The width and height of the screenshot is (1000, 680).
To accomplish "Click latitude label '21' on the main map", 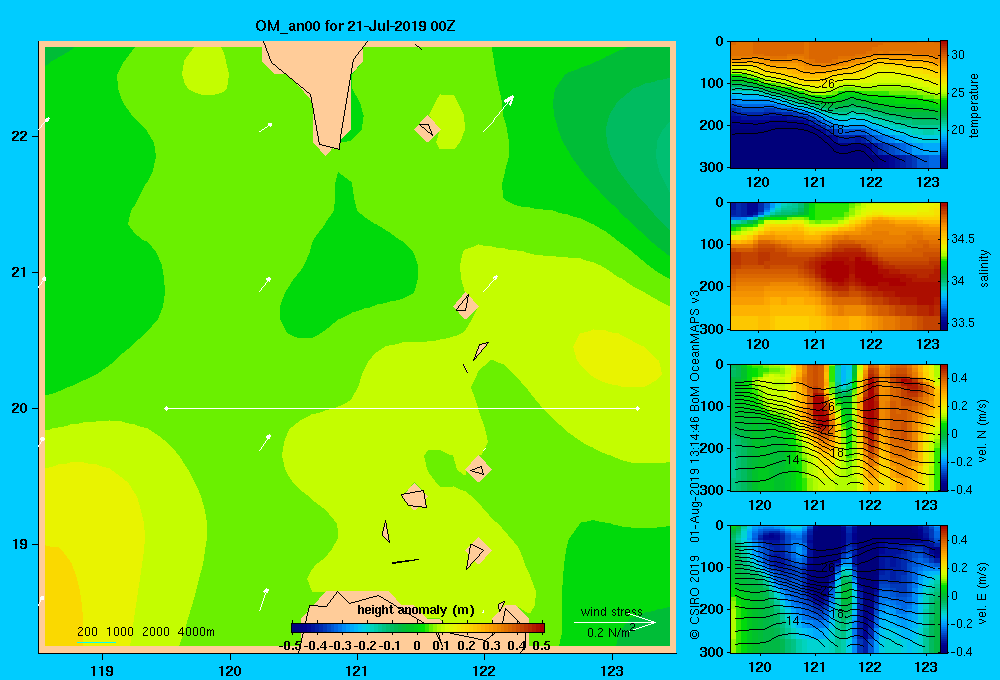I will (20, 272).
